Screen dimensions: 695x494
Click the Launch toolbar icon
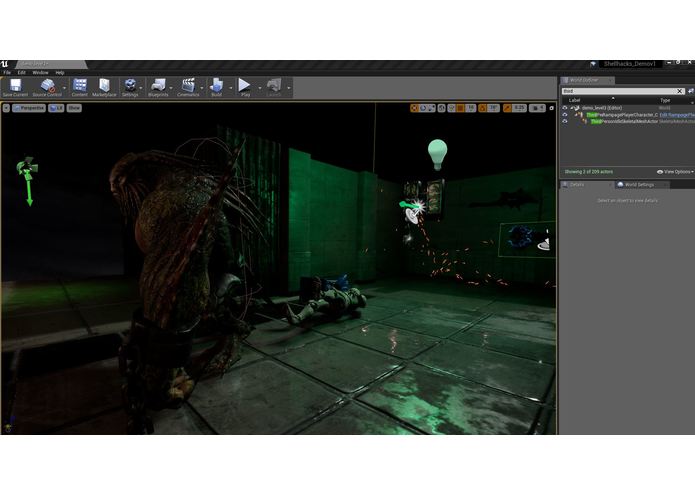click(x=274, y=87)
